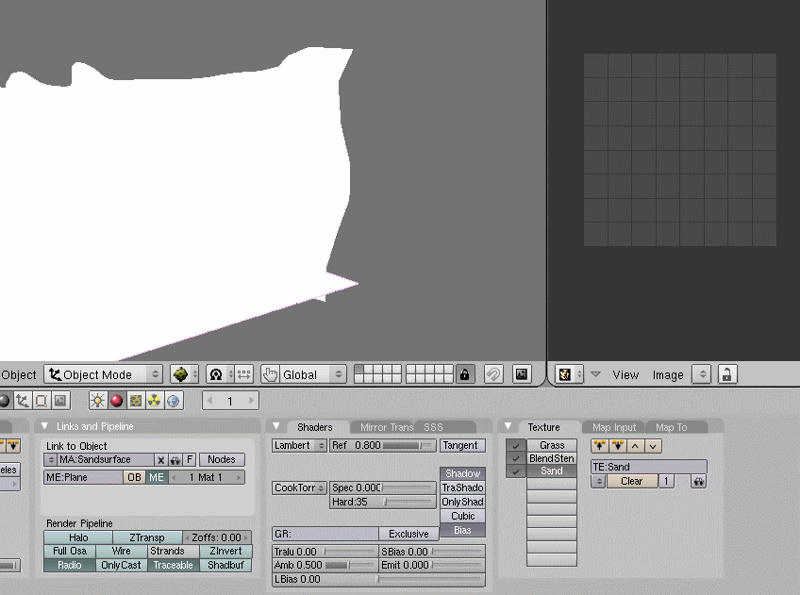Open the Image menu in Image editor
This screenshot has height=595, width=800.
[x=668, y=375]
